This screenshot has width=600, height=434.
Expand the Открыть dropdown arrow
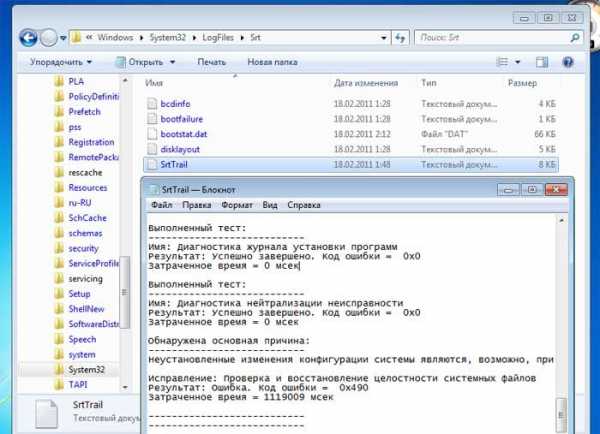173,62
